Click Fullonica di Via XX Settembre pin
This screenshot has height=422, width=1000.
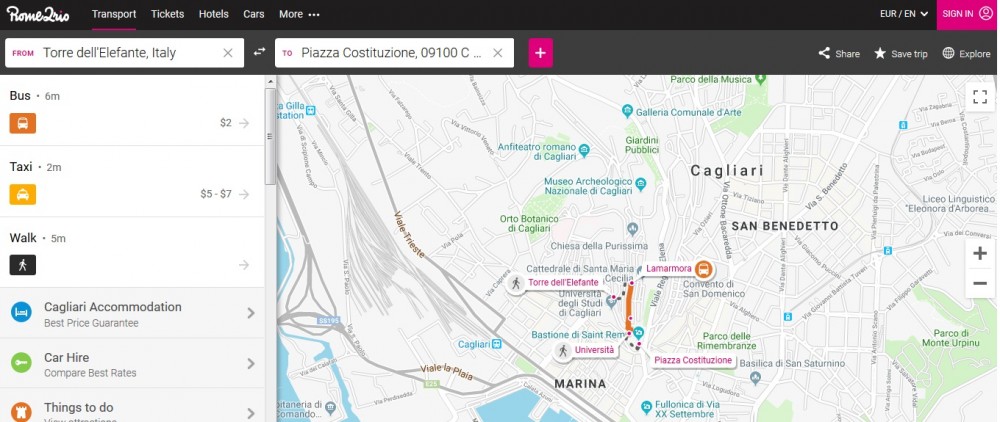pyautogui.click(x=646, y=405)
